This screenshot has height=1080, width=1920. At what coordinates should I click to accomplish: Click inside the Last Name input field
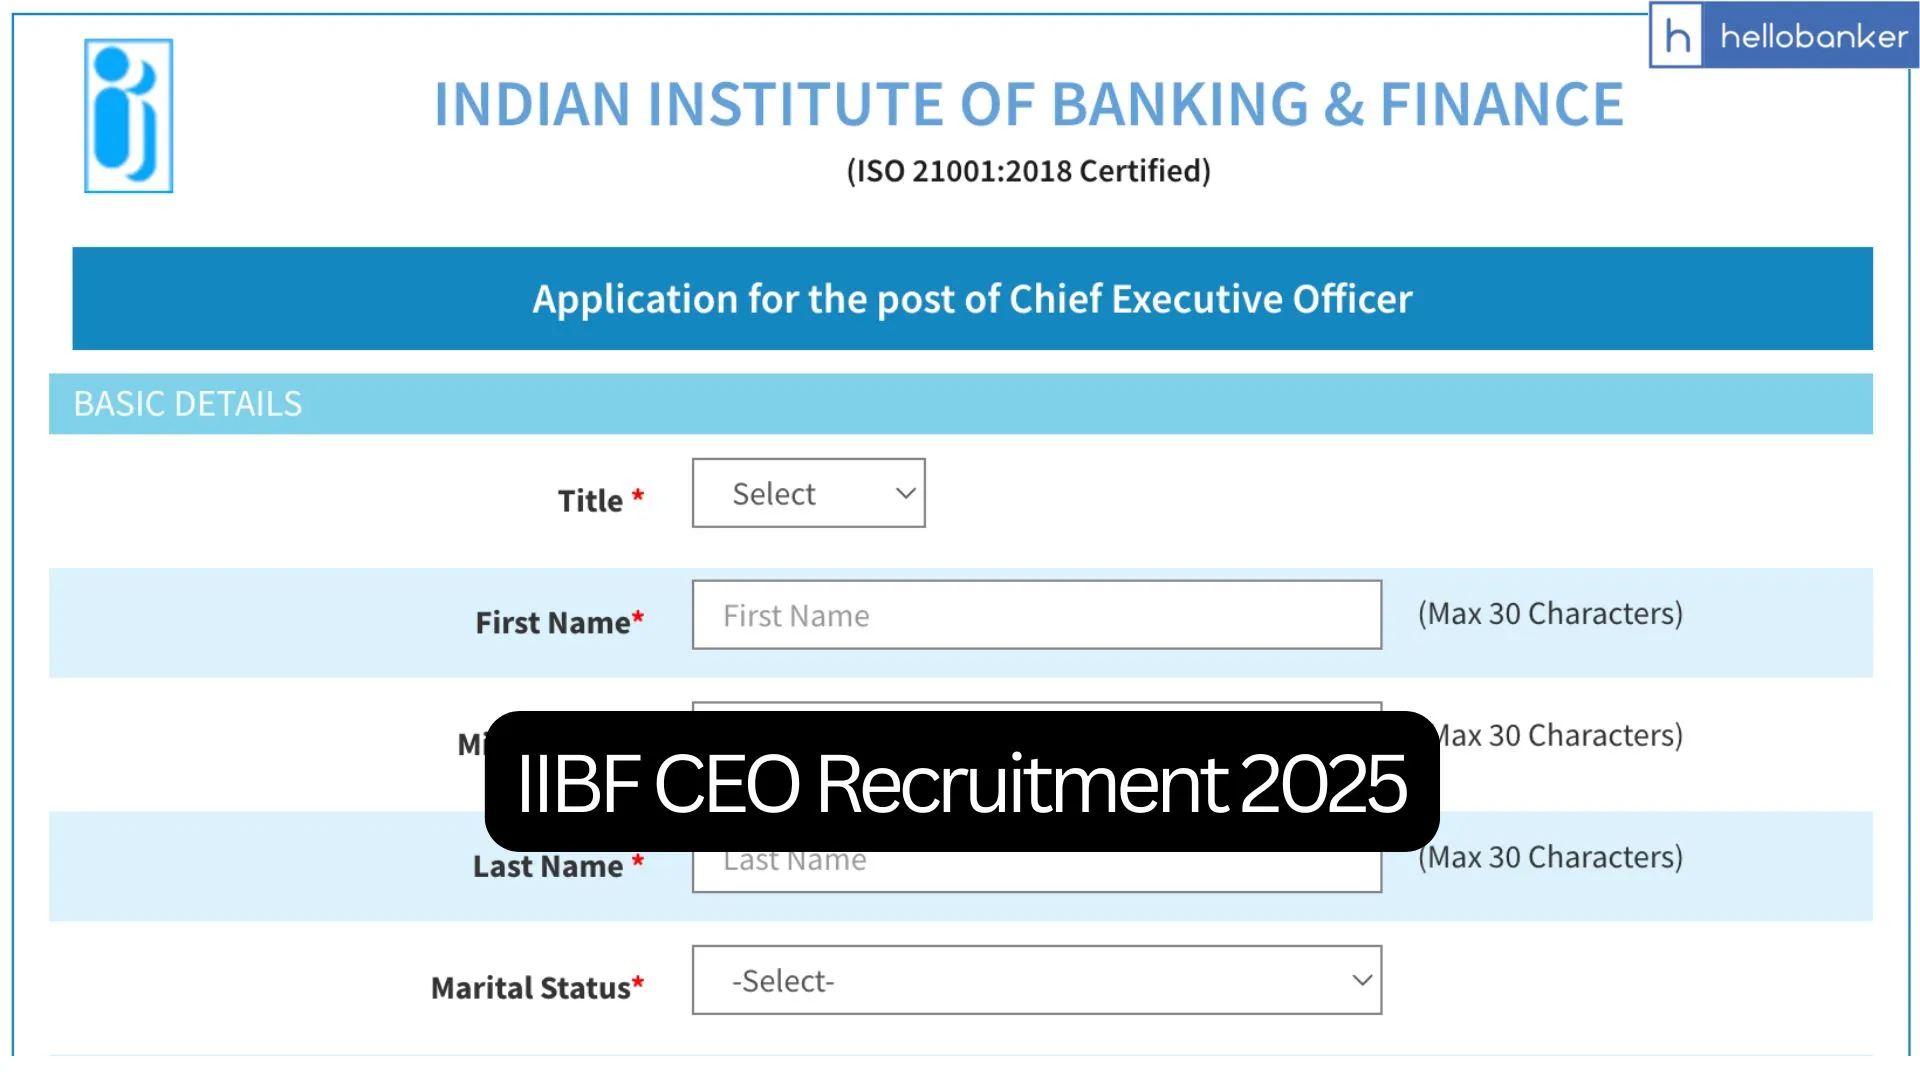click(1036, 860)
